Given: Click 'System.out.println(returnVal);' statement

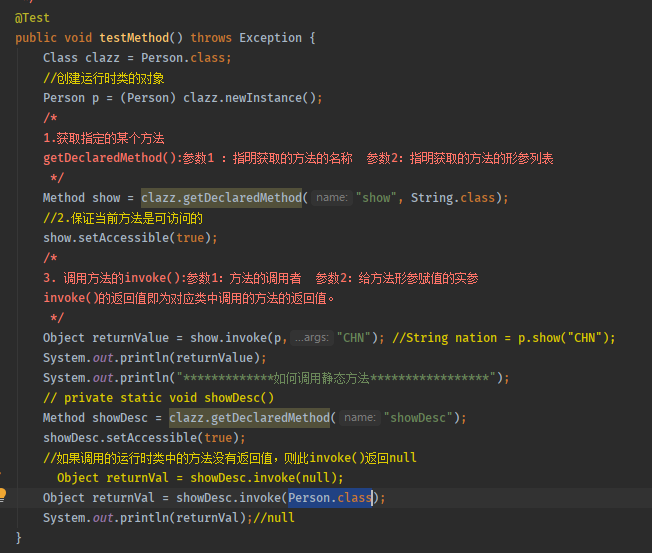Looking at the screenshot, I should pyautogui.click(x=148, y=518).
